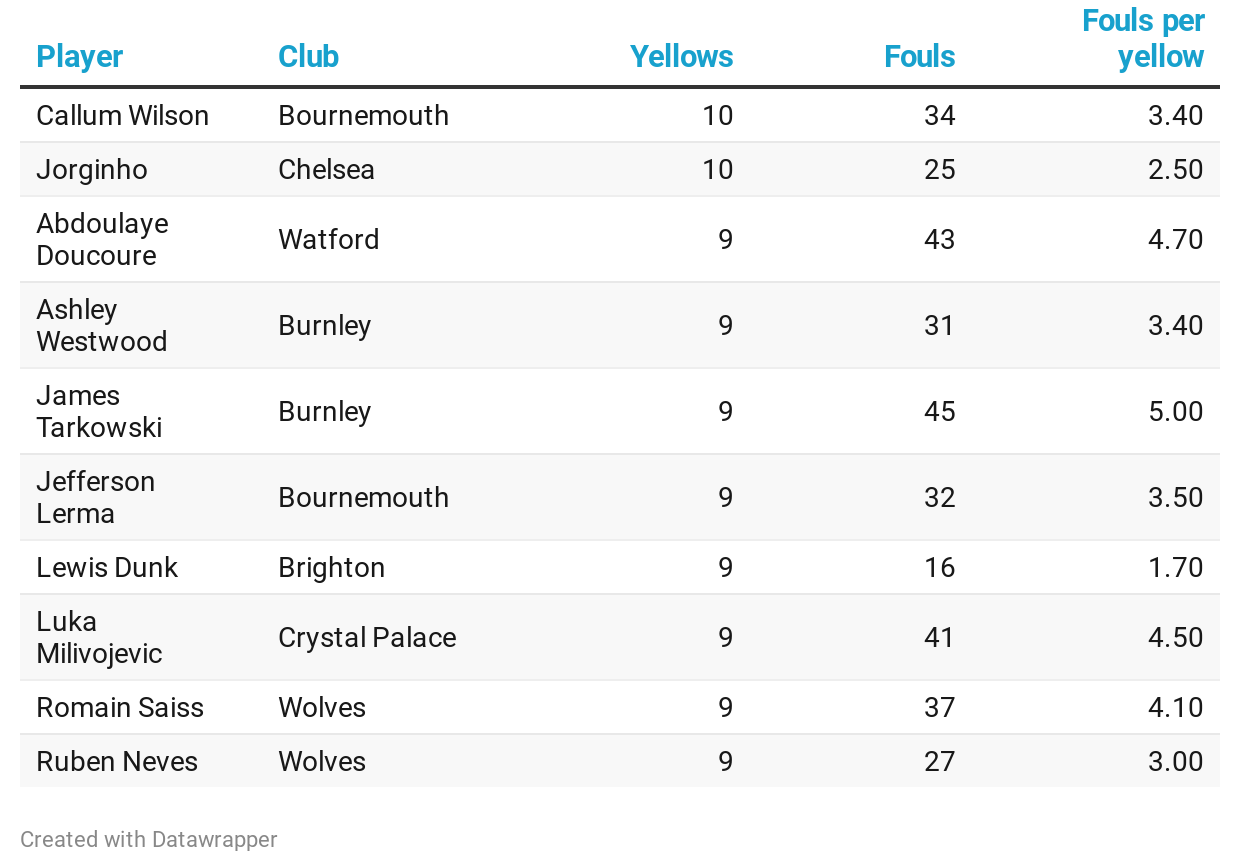Click the Fouls per yellow header
1240x867 pixels.
coord(1143,39)
